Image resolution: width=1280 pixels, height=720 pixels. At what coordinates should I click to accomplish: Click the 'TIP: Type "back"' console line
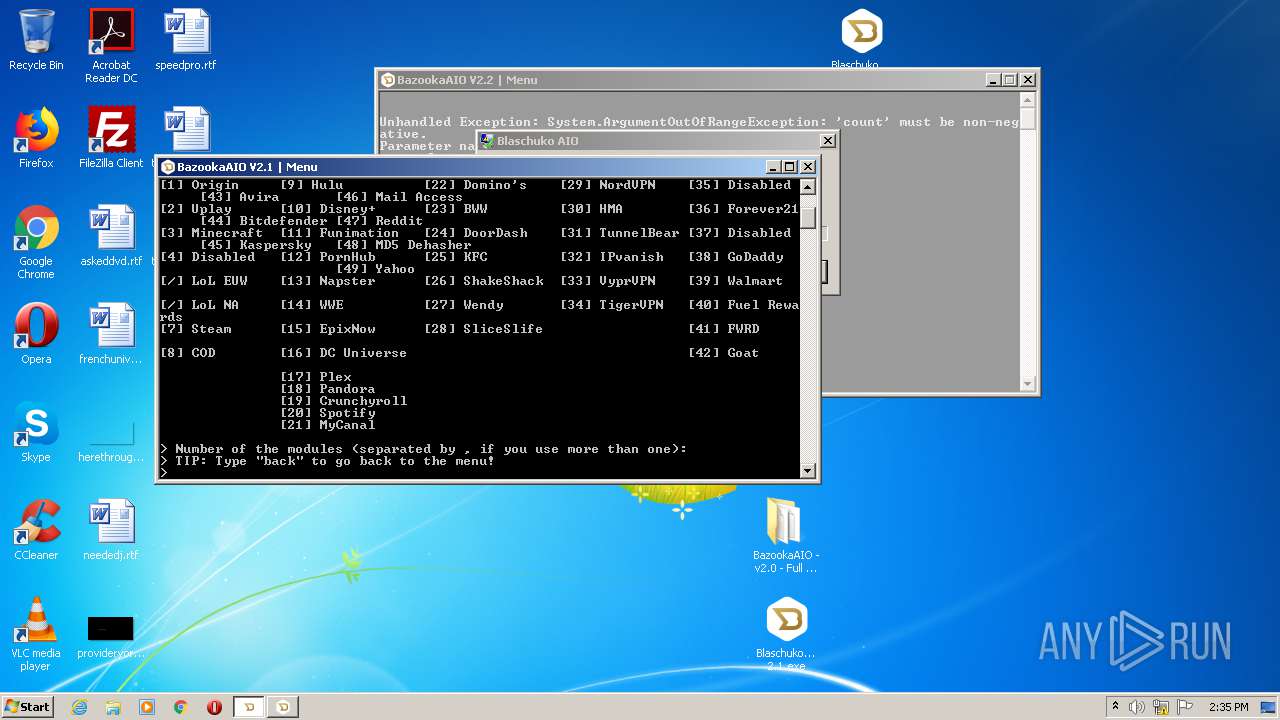pos(327,461)
